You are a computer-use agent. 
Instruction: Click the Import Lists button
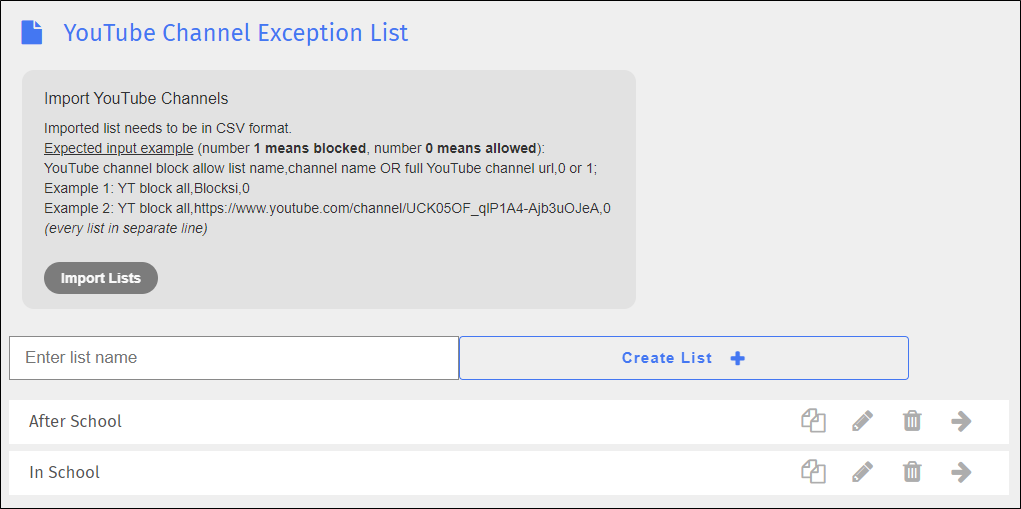pyautogui.click(x=101, y=278)
